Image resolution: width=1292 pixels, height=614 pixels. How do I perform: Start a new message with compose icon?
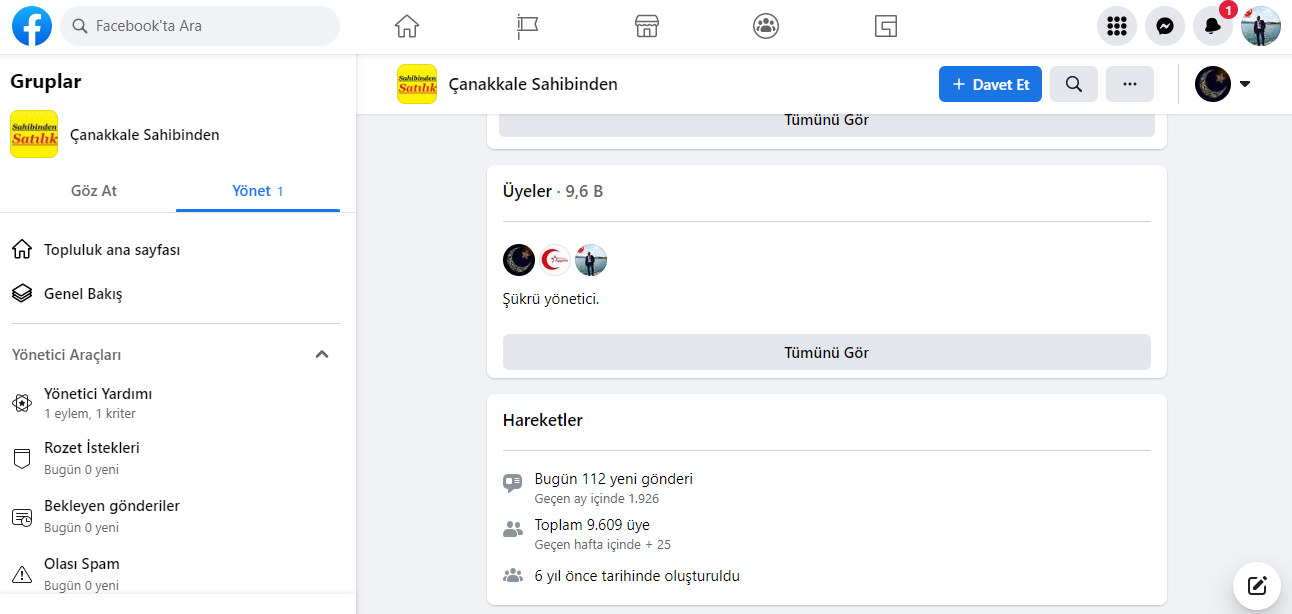coord(1257,585)
